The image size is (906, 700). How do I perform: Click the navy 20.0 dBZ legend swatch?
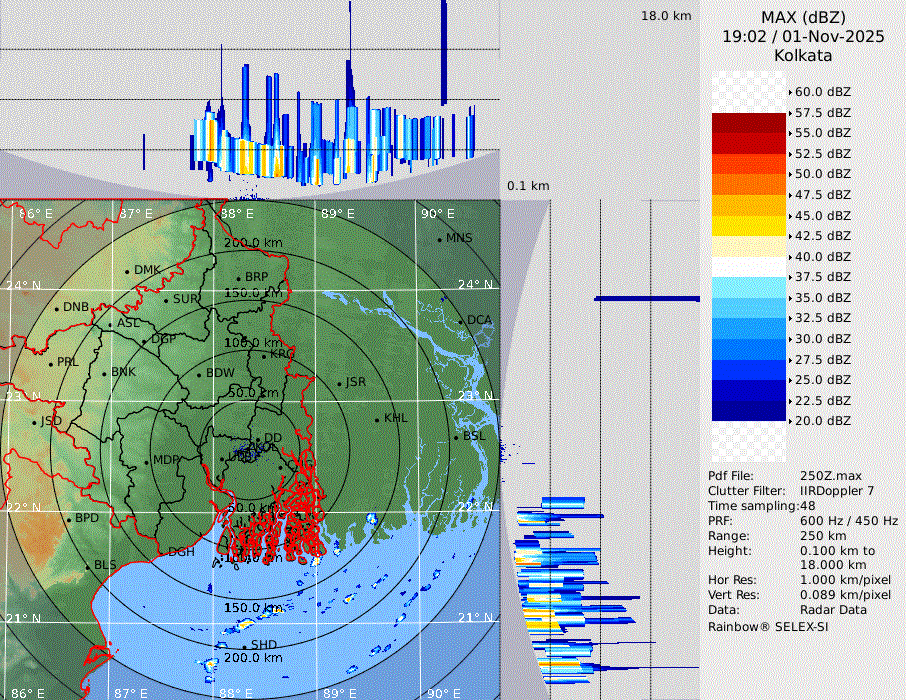(748, 411)
